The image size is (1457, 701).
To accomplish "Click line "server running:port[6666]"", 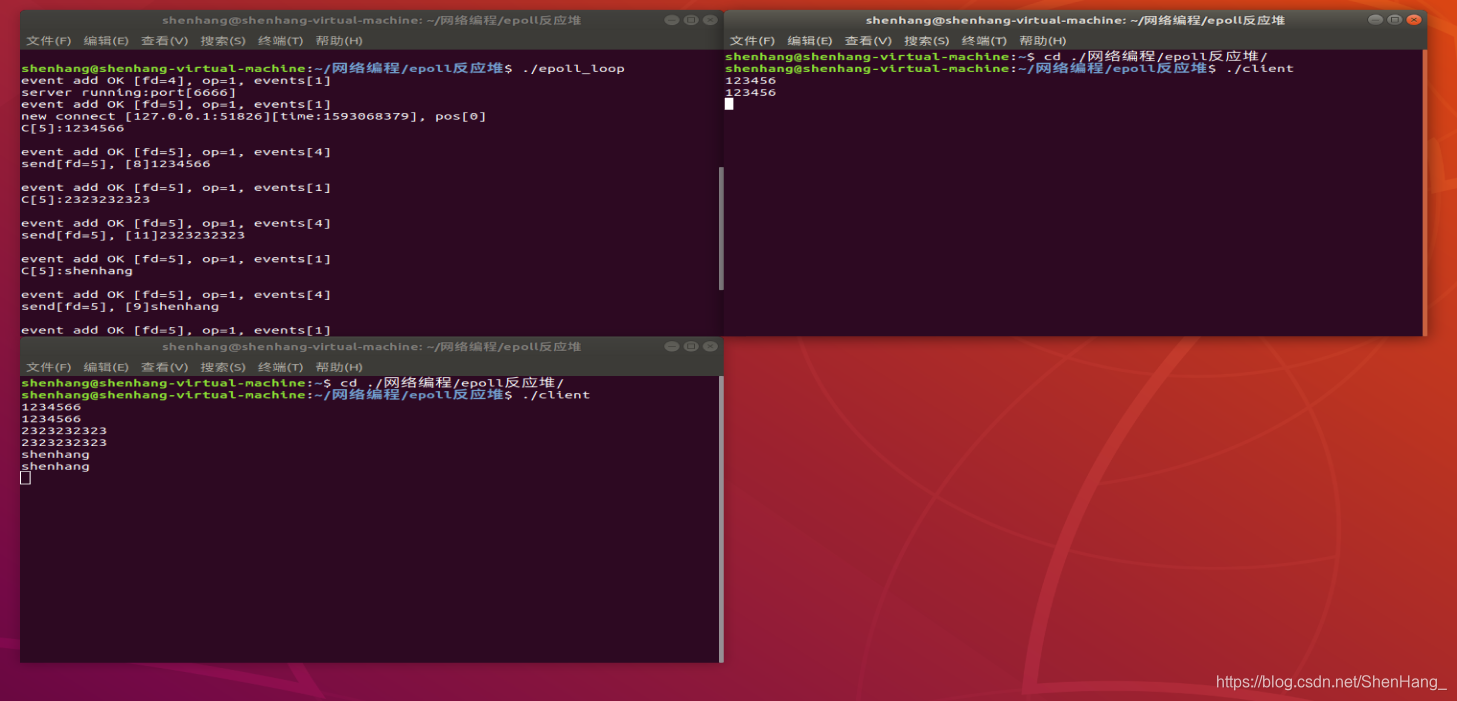I will (129, 93).
